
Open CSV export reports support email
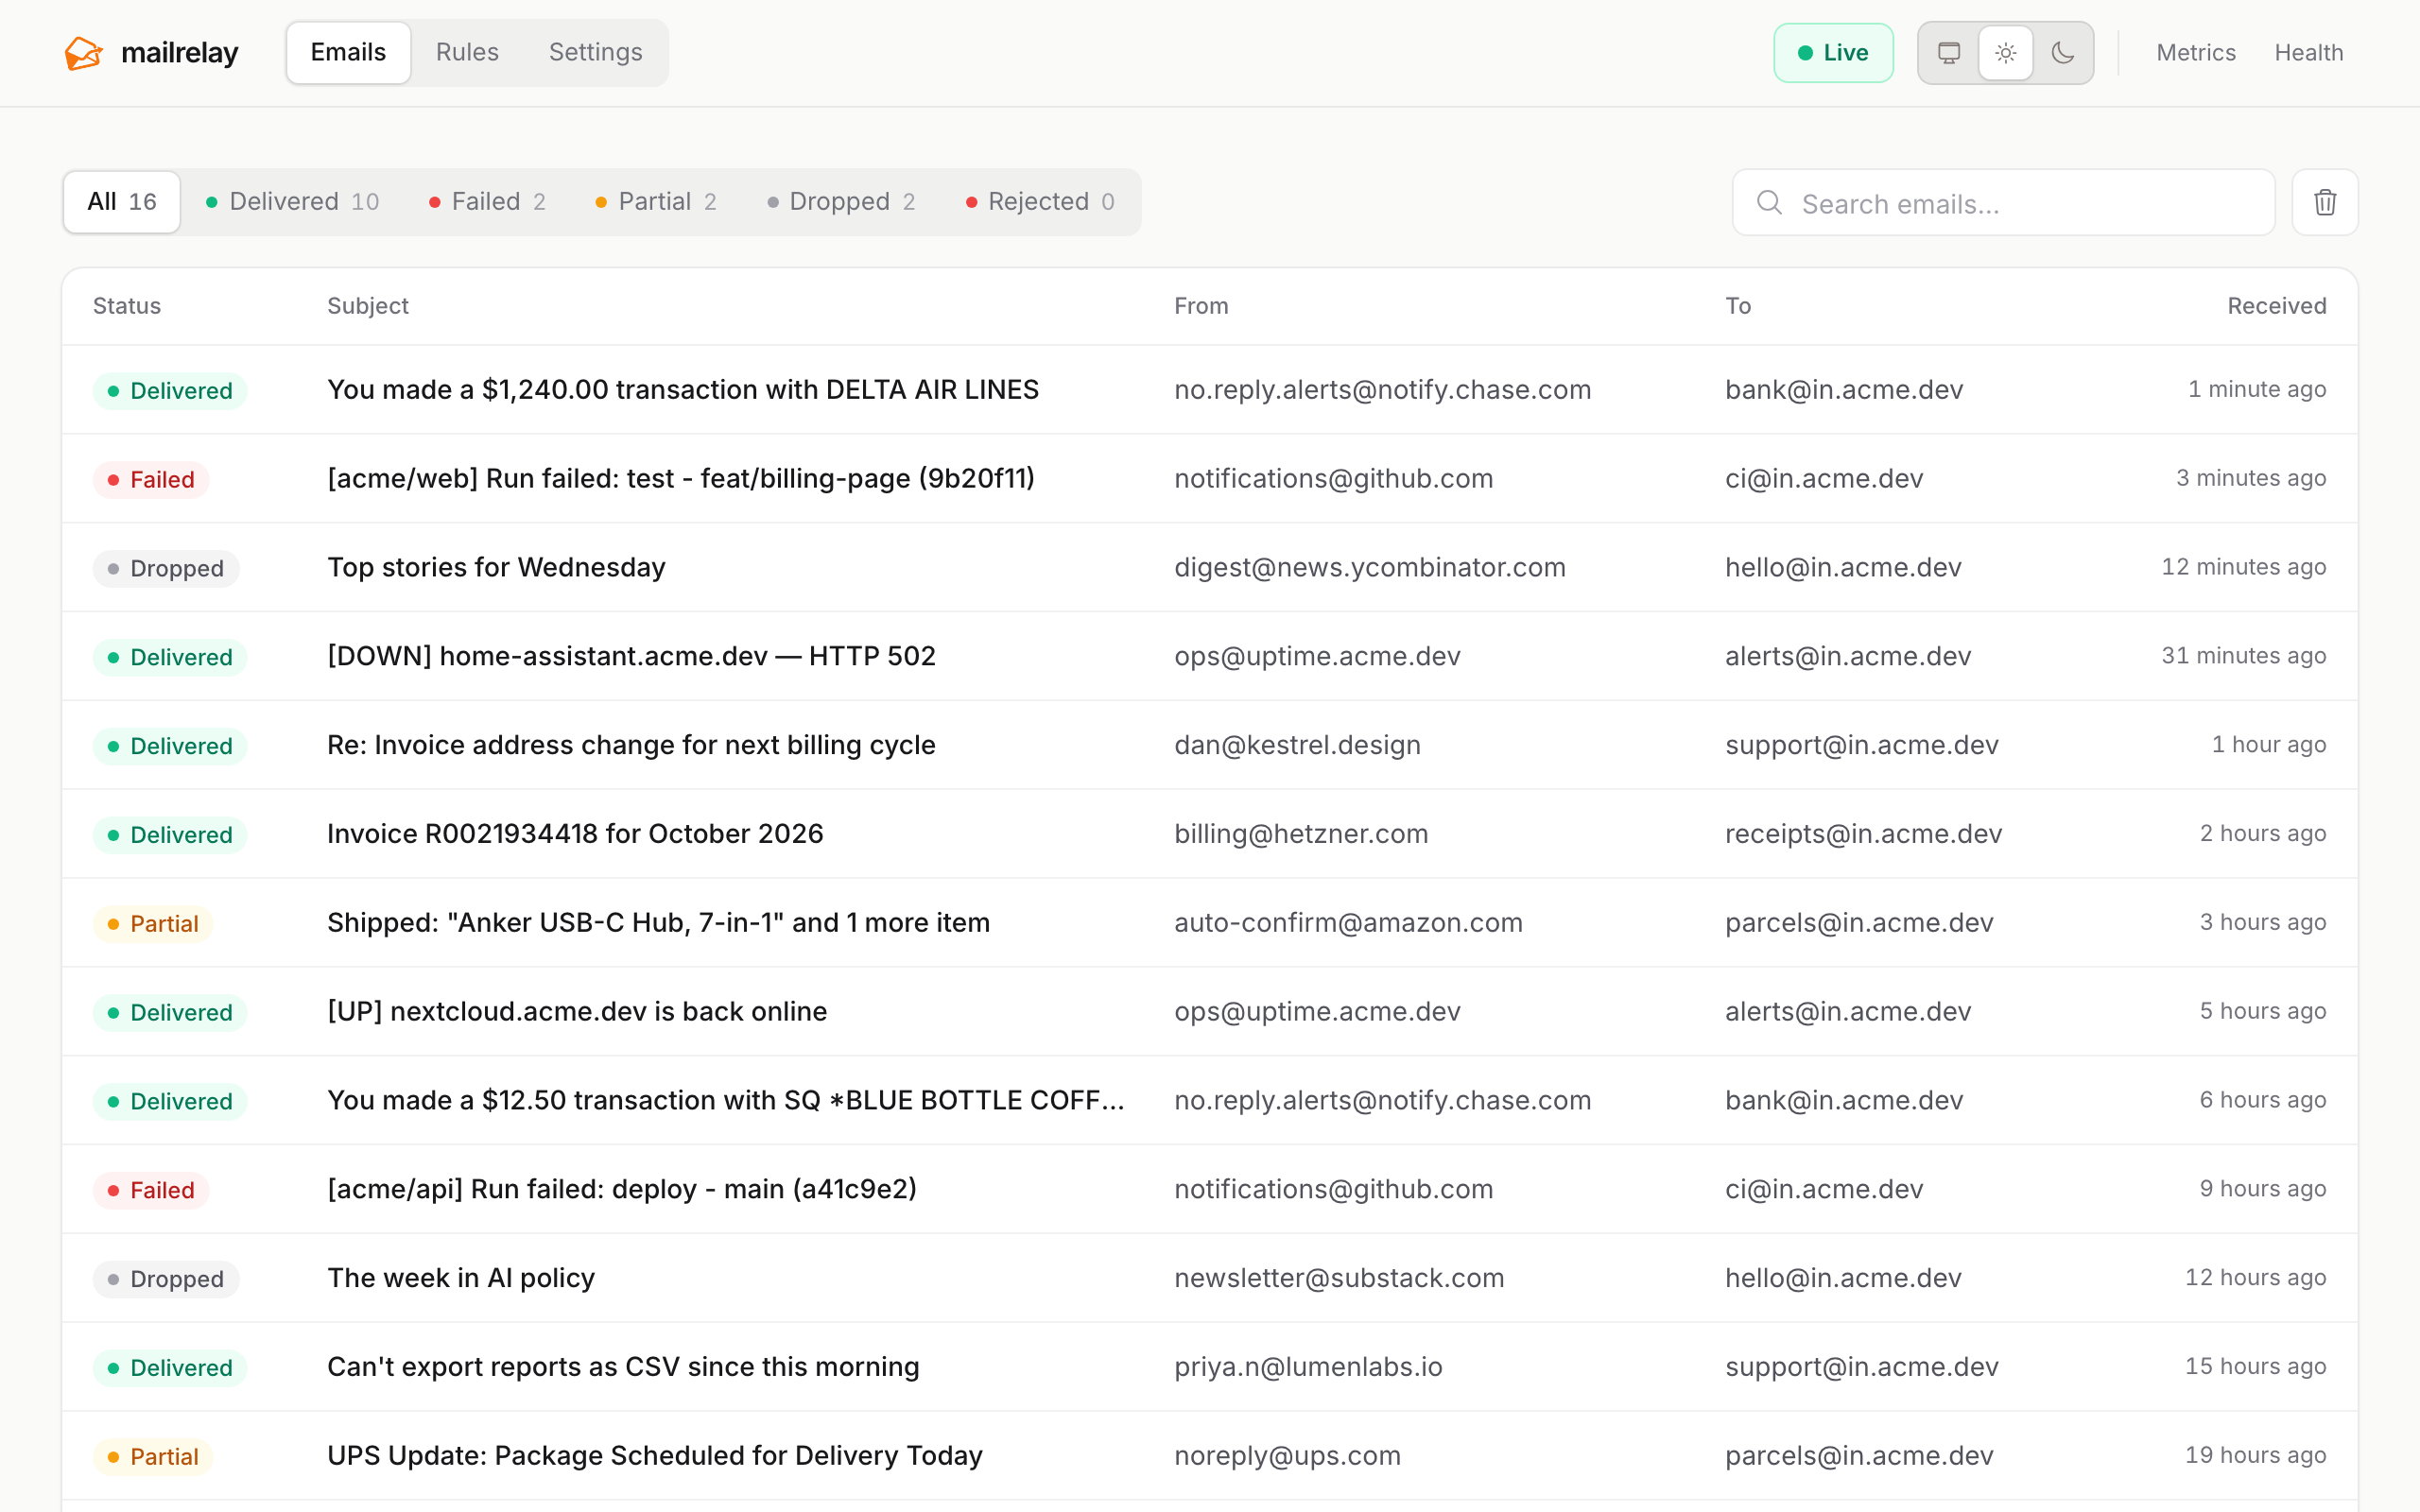pyautogui.click(x=1209, y=1367)
